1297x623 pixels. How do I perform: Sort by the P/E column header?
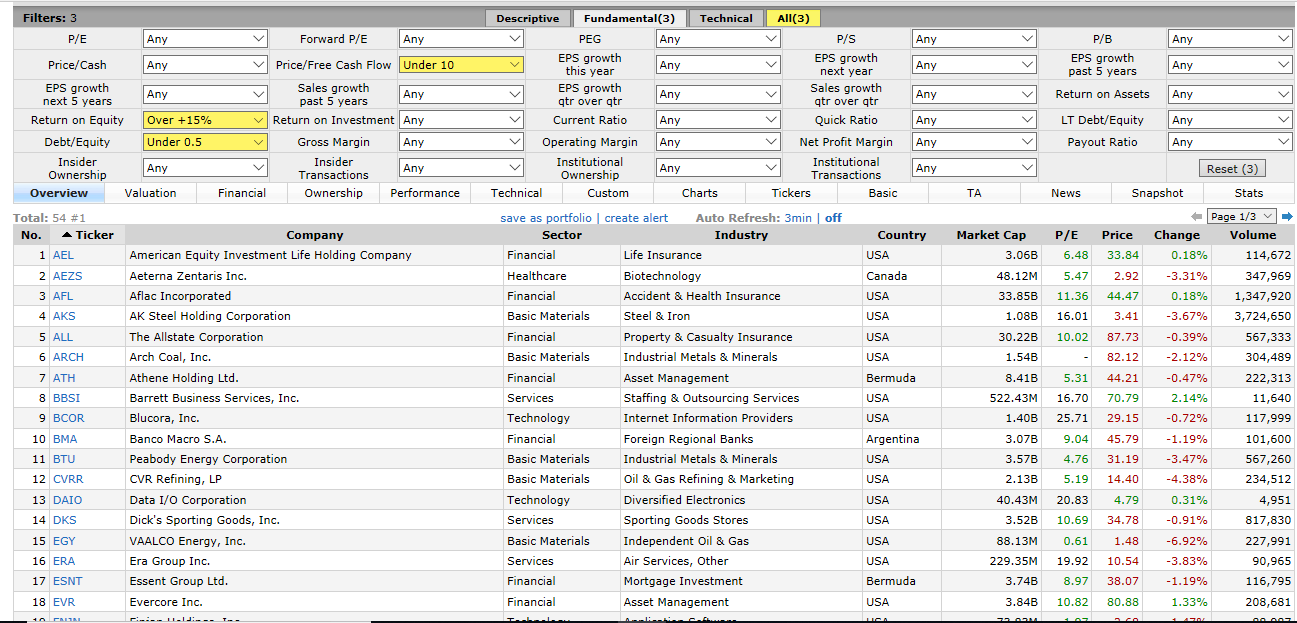[1067, 235]
